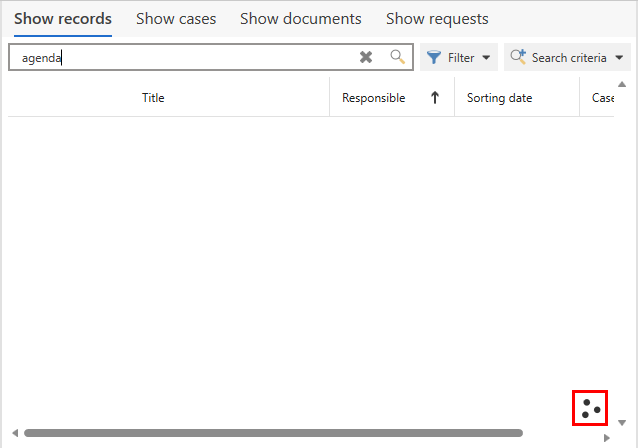
Task: Clear the search text with the X icon
Action: [x=366, y=57]
